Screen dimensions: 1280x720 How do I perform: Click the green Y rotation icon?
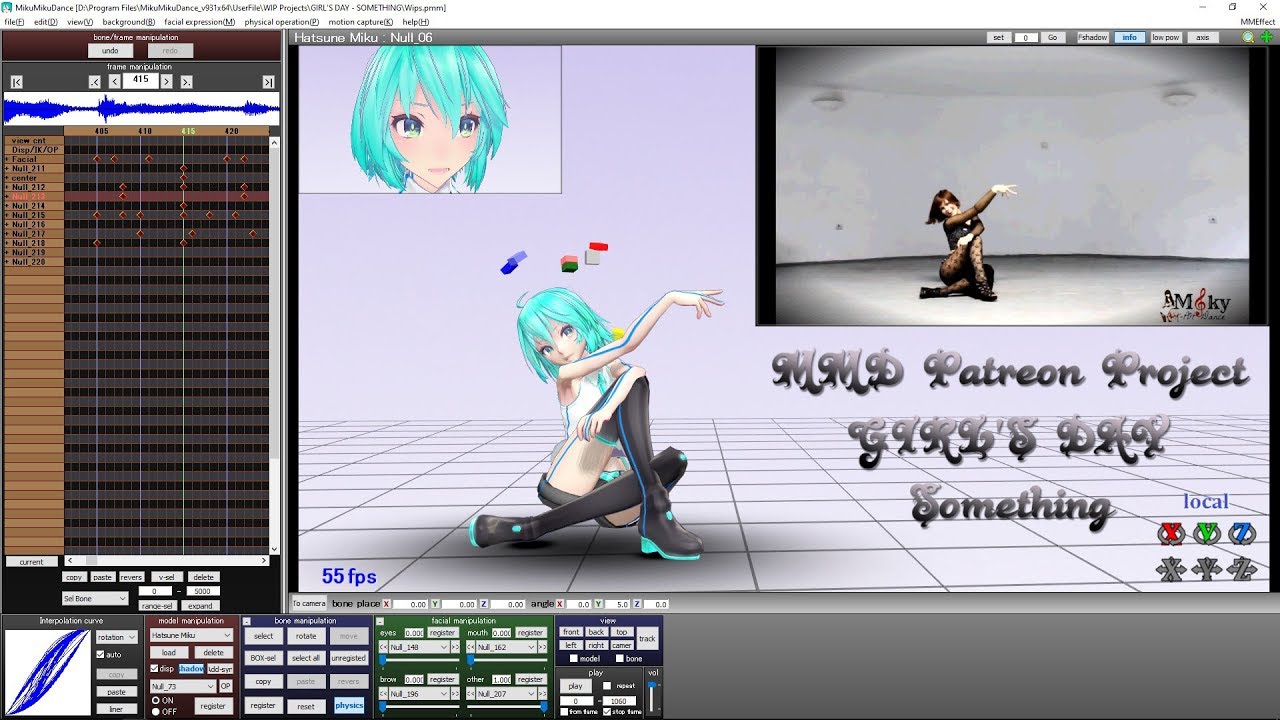click(x=1206, y=533)
